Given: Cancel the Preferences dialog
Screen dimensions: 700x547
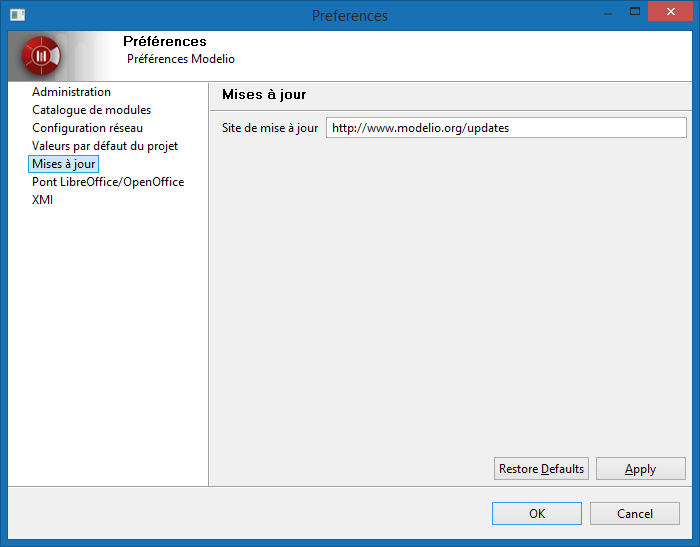Looking at the screenshot, I should tap(635, 514).
